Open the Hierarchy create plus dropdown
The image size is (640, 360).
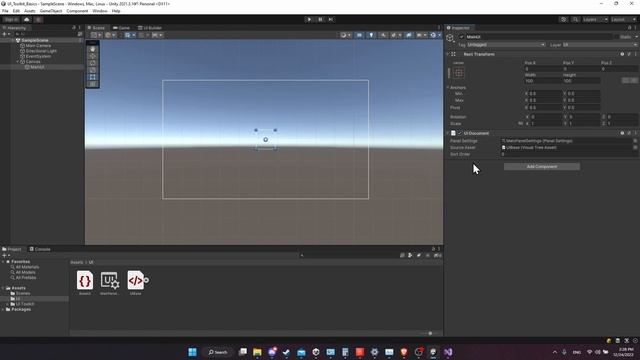6,34
